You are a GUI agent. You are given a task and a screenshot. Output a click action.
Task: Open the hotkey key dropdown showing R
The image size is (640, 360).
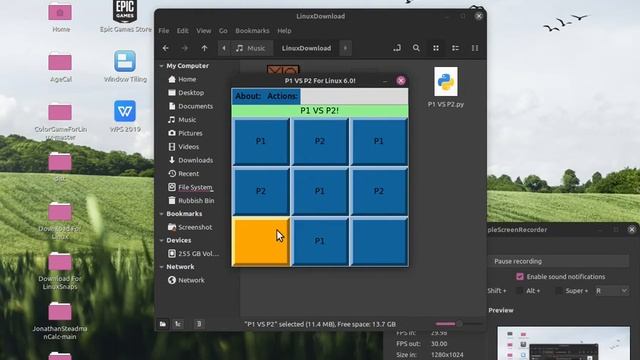point(611,291)
